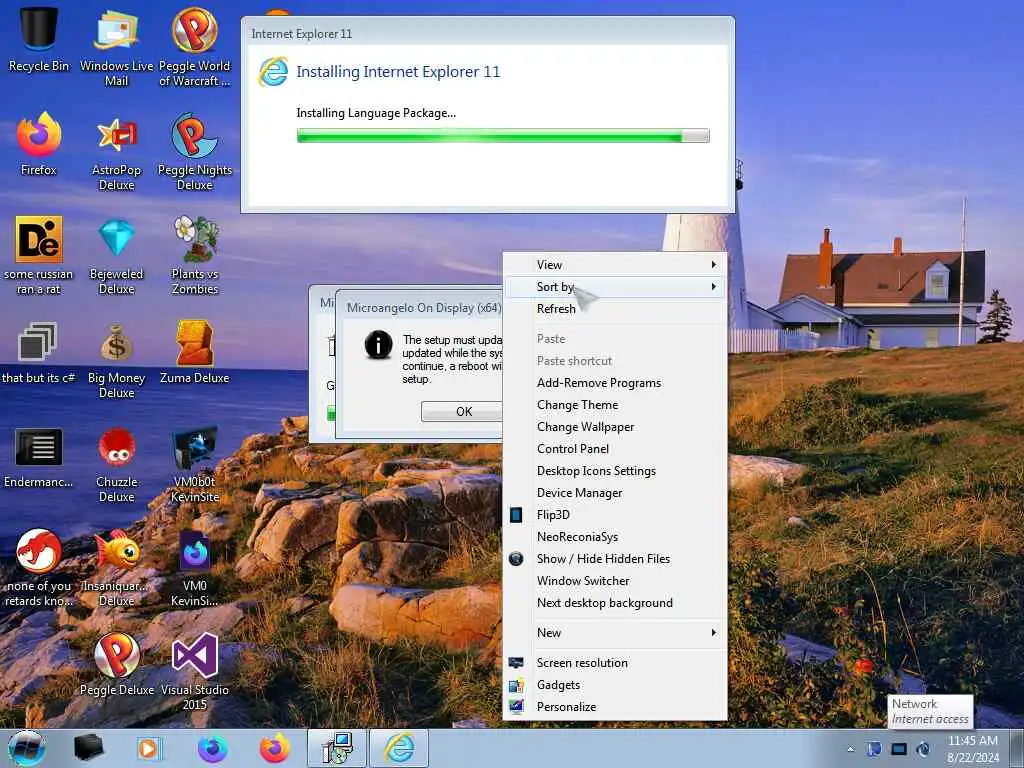Choose Flip3D menu entry

click(615, 515)
